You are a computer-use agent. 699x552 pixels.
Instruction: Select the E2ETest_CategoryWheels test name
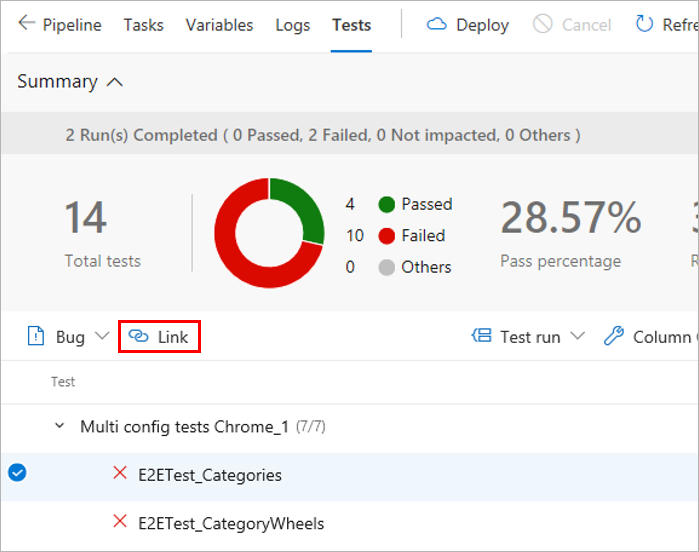pos(231,523)
